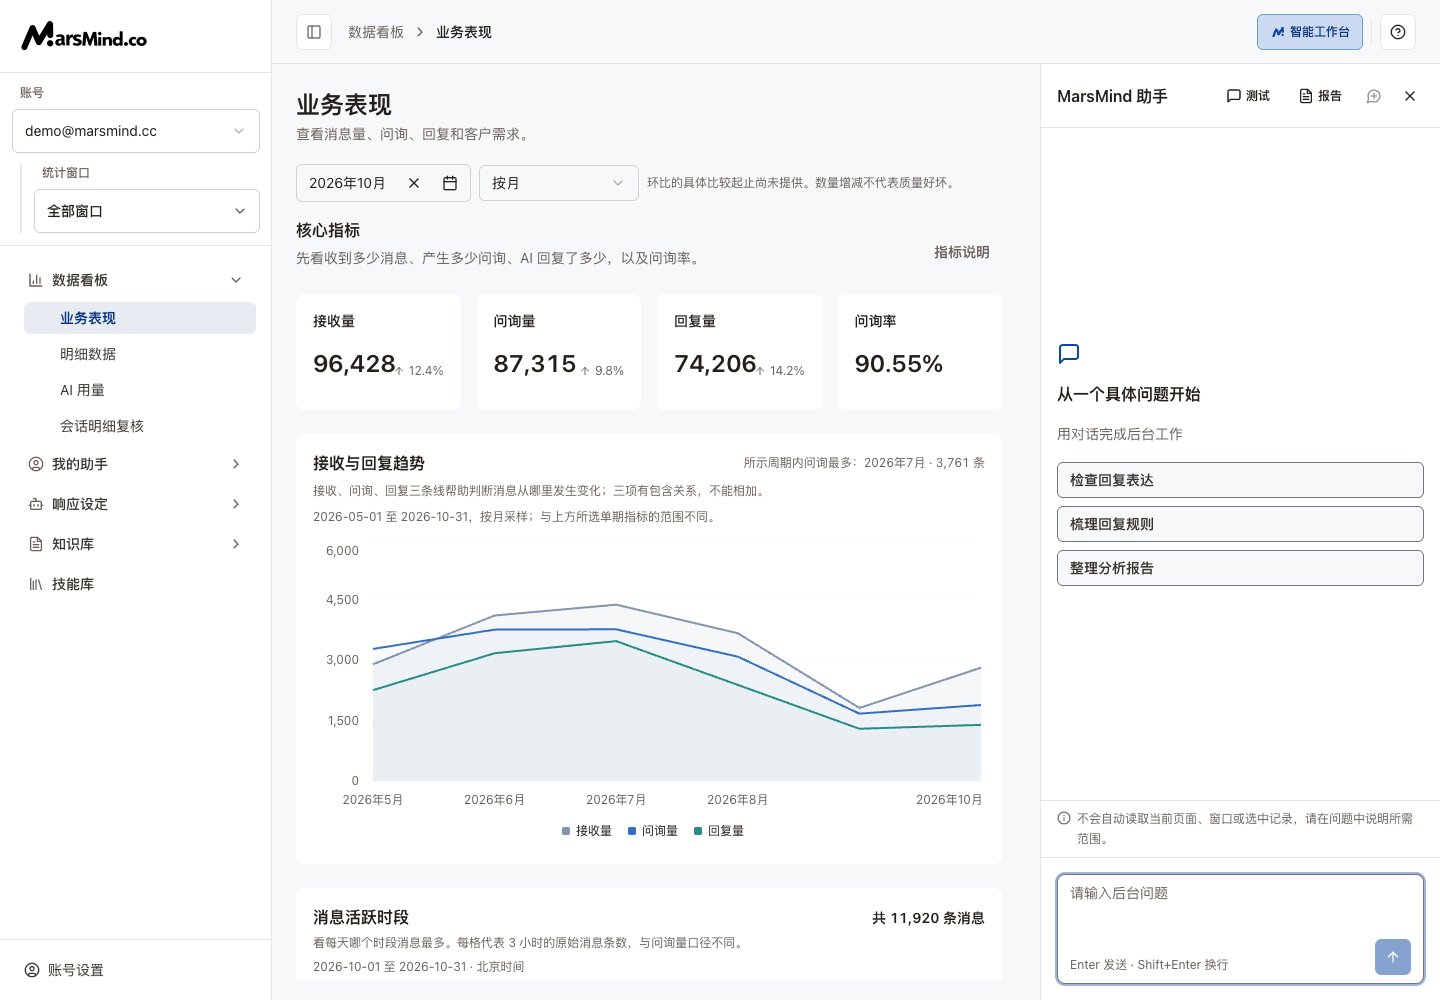Image resolution: width=1440 pixels, height=1000 pixels.
Task: Open the 按月 granularity dropdown
Action: click(x=559, y=183)
